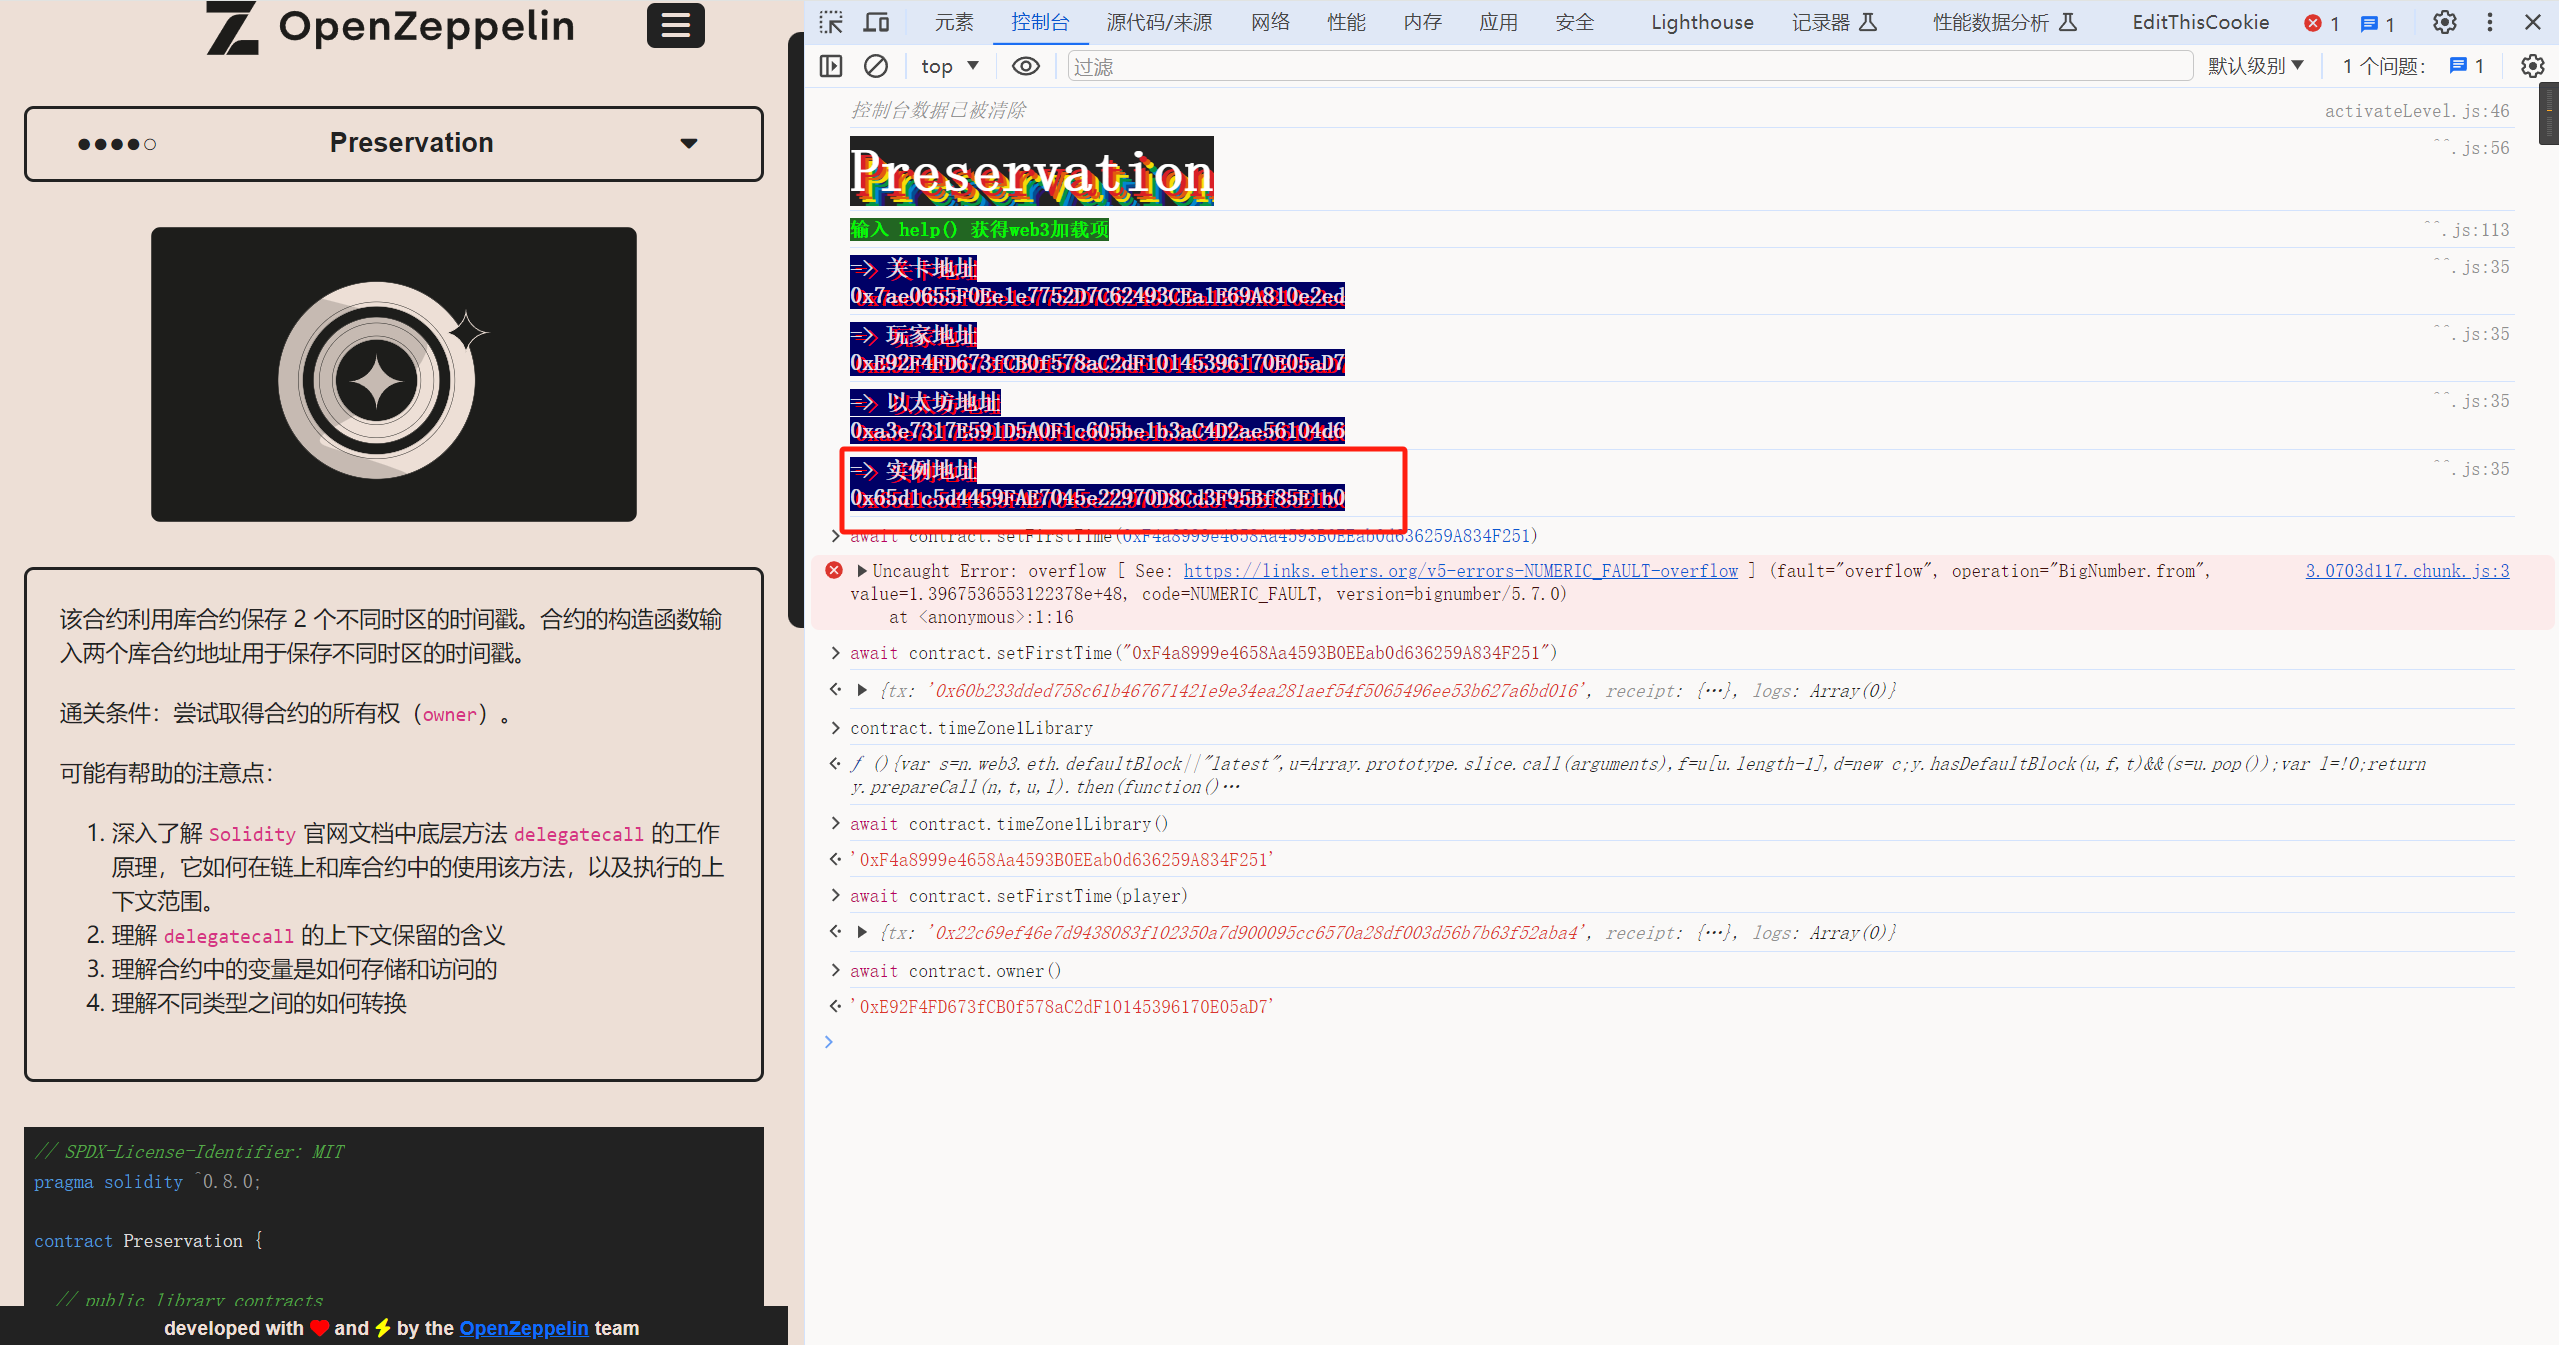Close the DevTools panel
This screenshot has width=2559, height=1345.
point(2532,22)
